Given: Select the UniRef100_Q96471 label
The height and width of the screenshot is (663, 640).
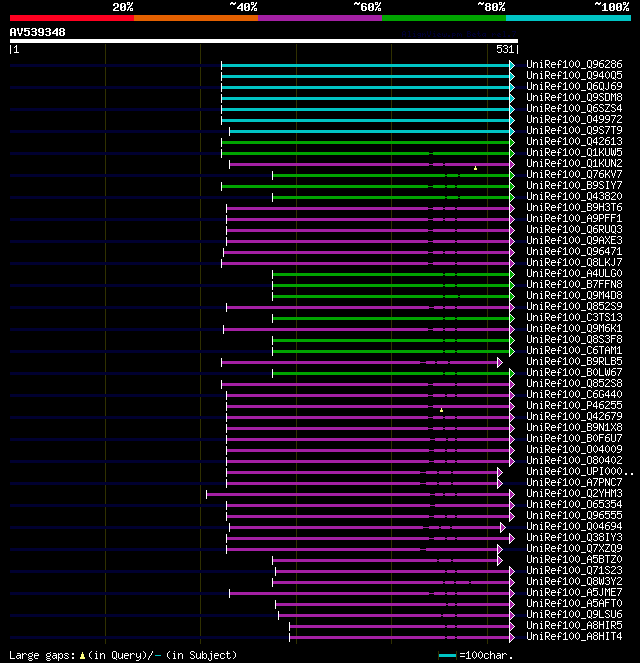Looking at the screenshot, I should point(574,251).
